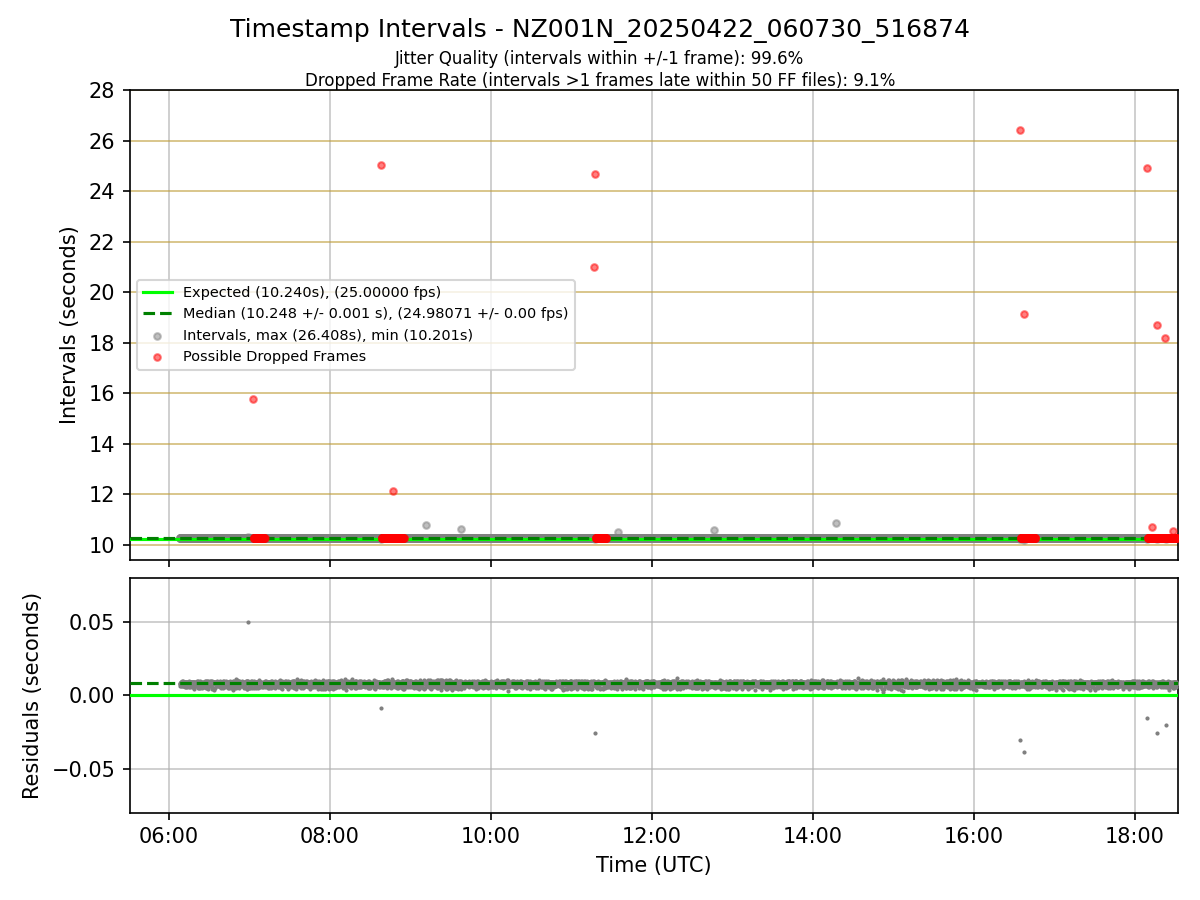Select the red dropped-frame point at 25 seconds near 08:40

381,165
